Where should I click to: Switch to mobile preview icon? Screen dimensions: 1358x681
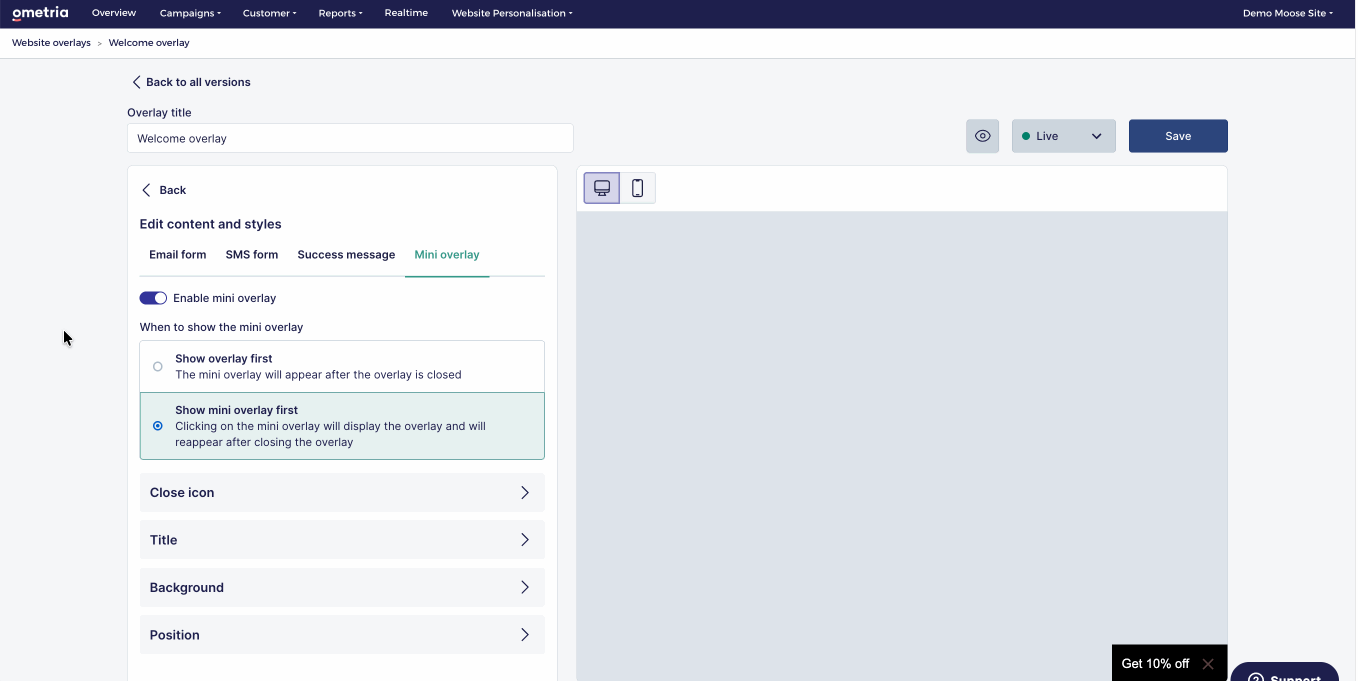(637, 188)
